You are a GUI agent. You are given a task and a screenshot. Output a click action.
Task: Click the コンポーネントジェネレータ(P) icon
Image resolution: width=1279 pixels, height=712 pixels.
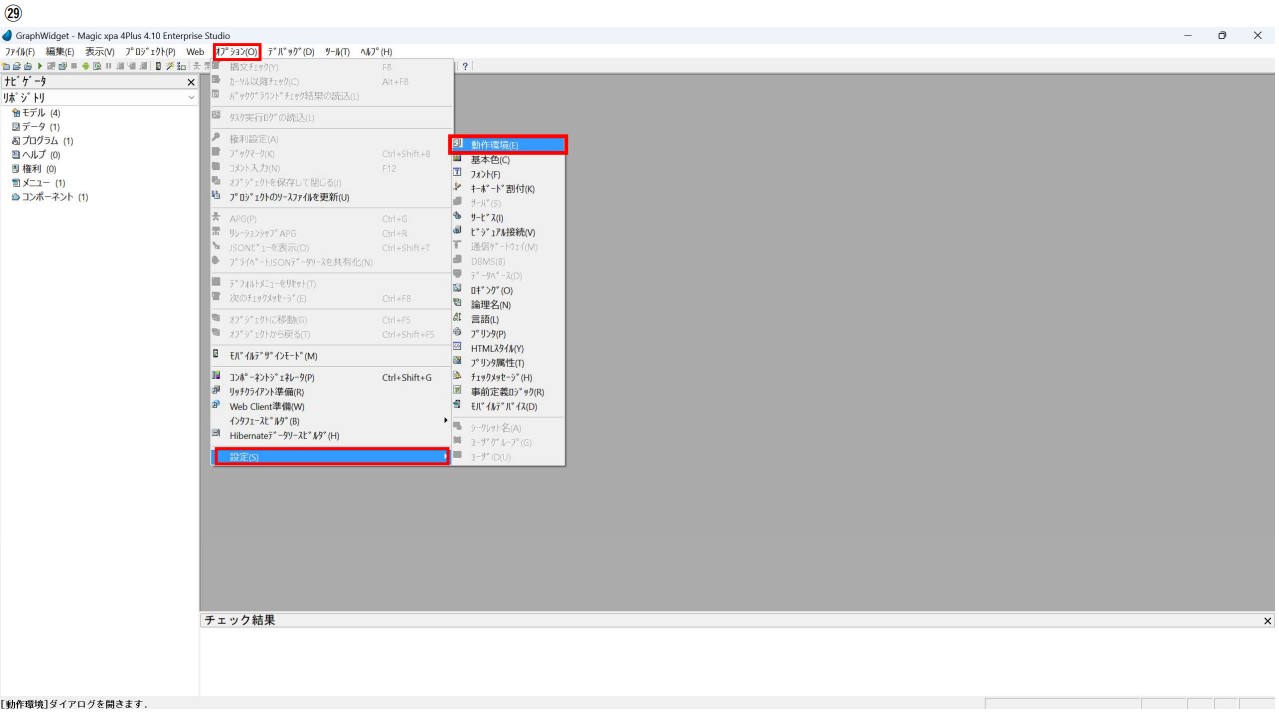coord(216,377)
